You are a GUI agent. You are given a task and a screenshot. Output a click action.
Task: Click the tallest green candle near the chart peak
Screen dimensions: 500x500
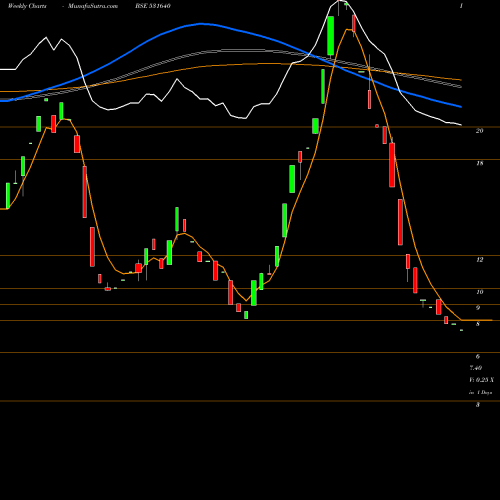(x=331, y=36)
